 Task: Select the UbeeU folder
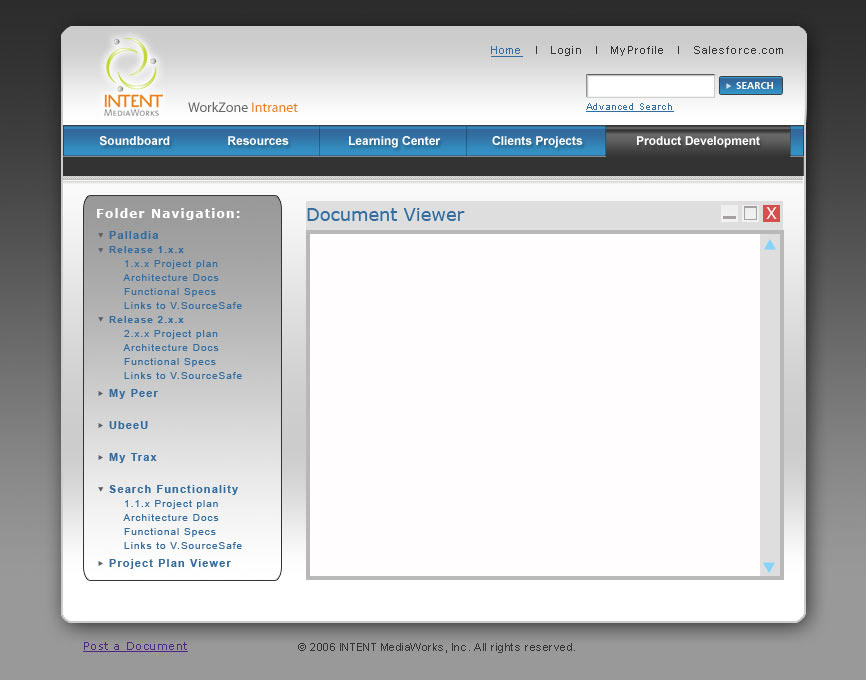129,425
